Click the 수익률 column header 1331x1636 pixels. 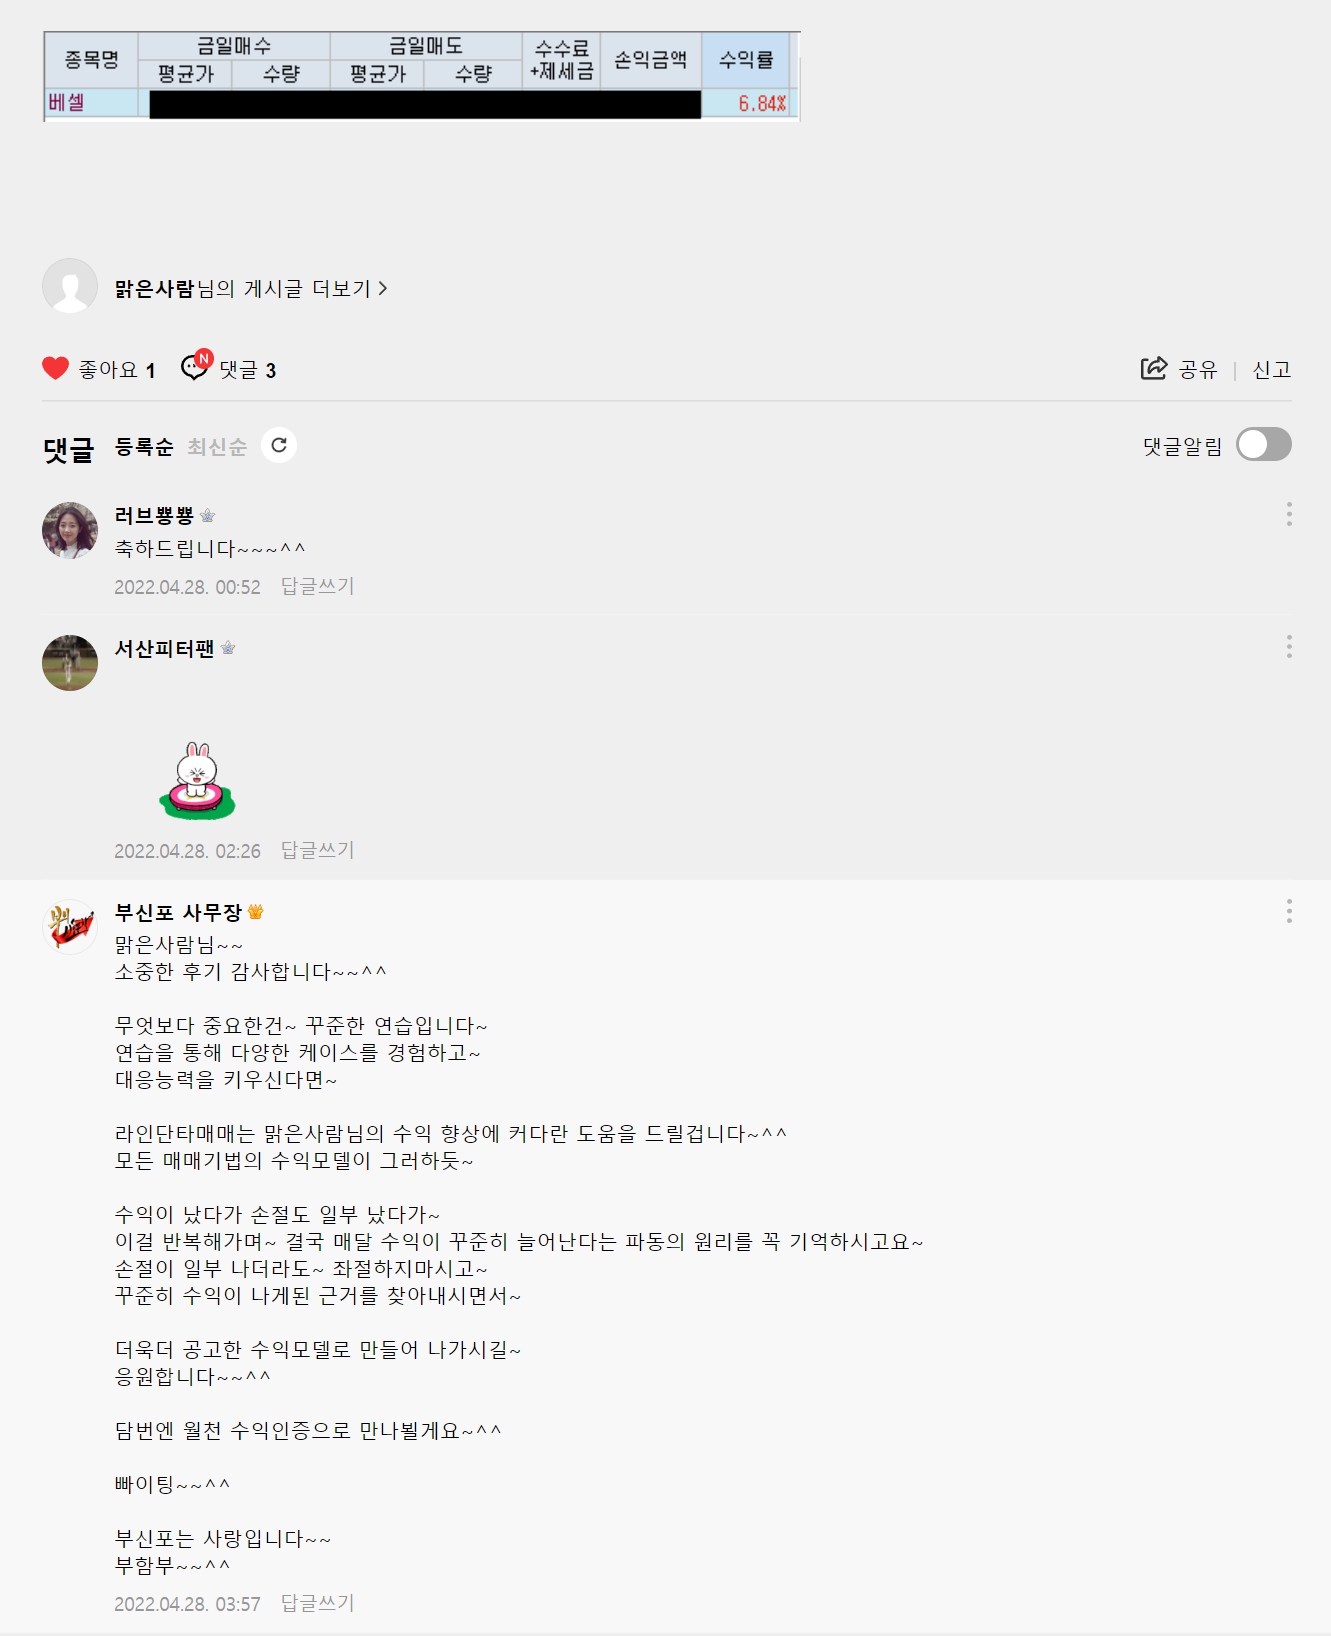click(x=746, y=60)
